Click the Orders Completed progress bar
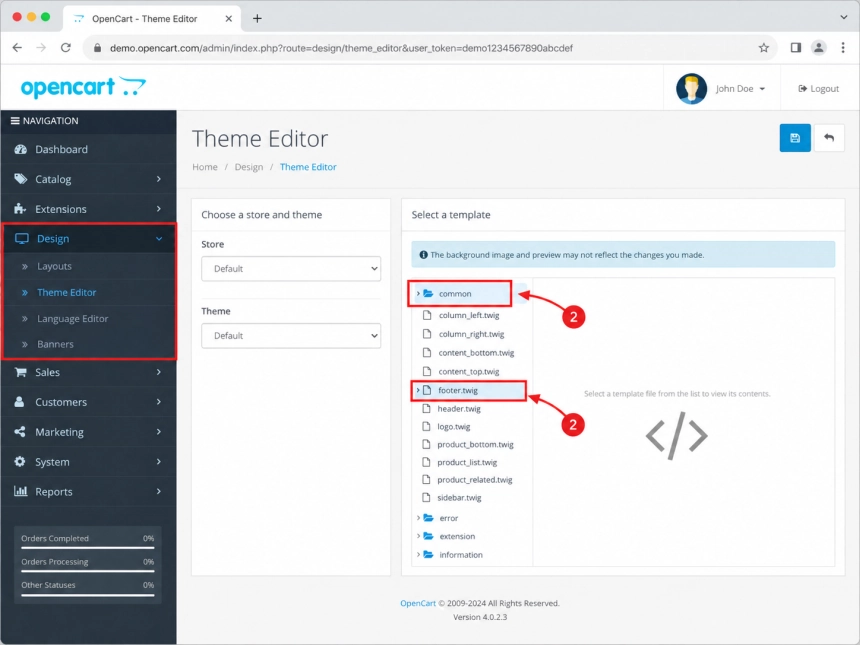860x645 pixels. [x=88, y=547]
